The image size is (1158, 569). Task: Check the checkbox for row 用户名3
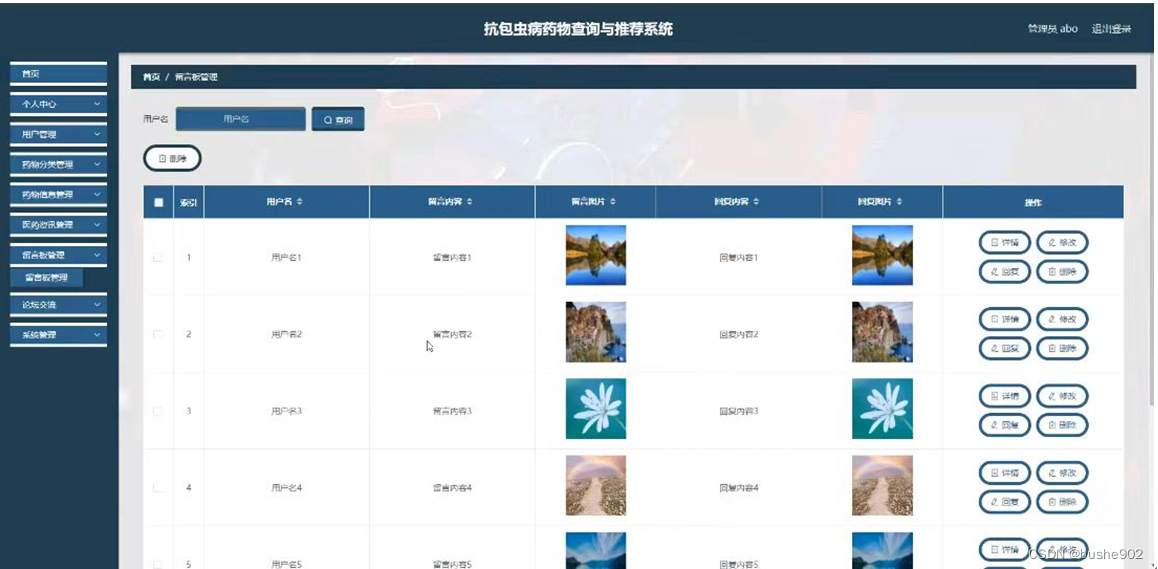click(157, 411)
